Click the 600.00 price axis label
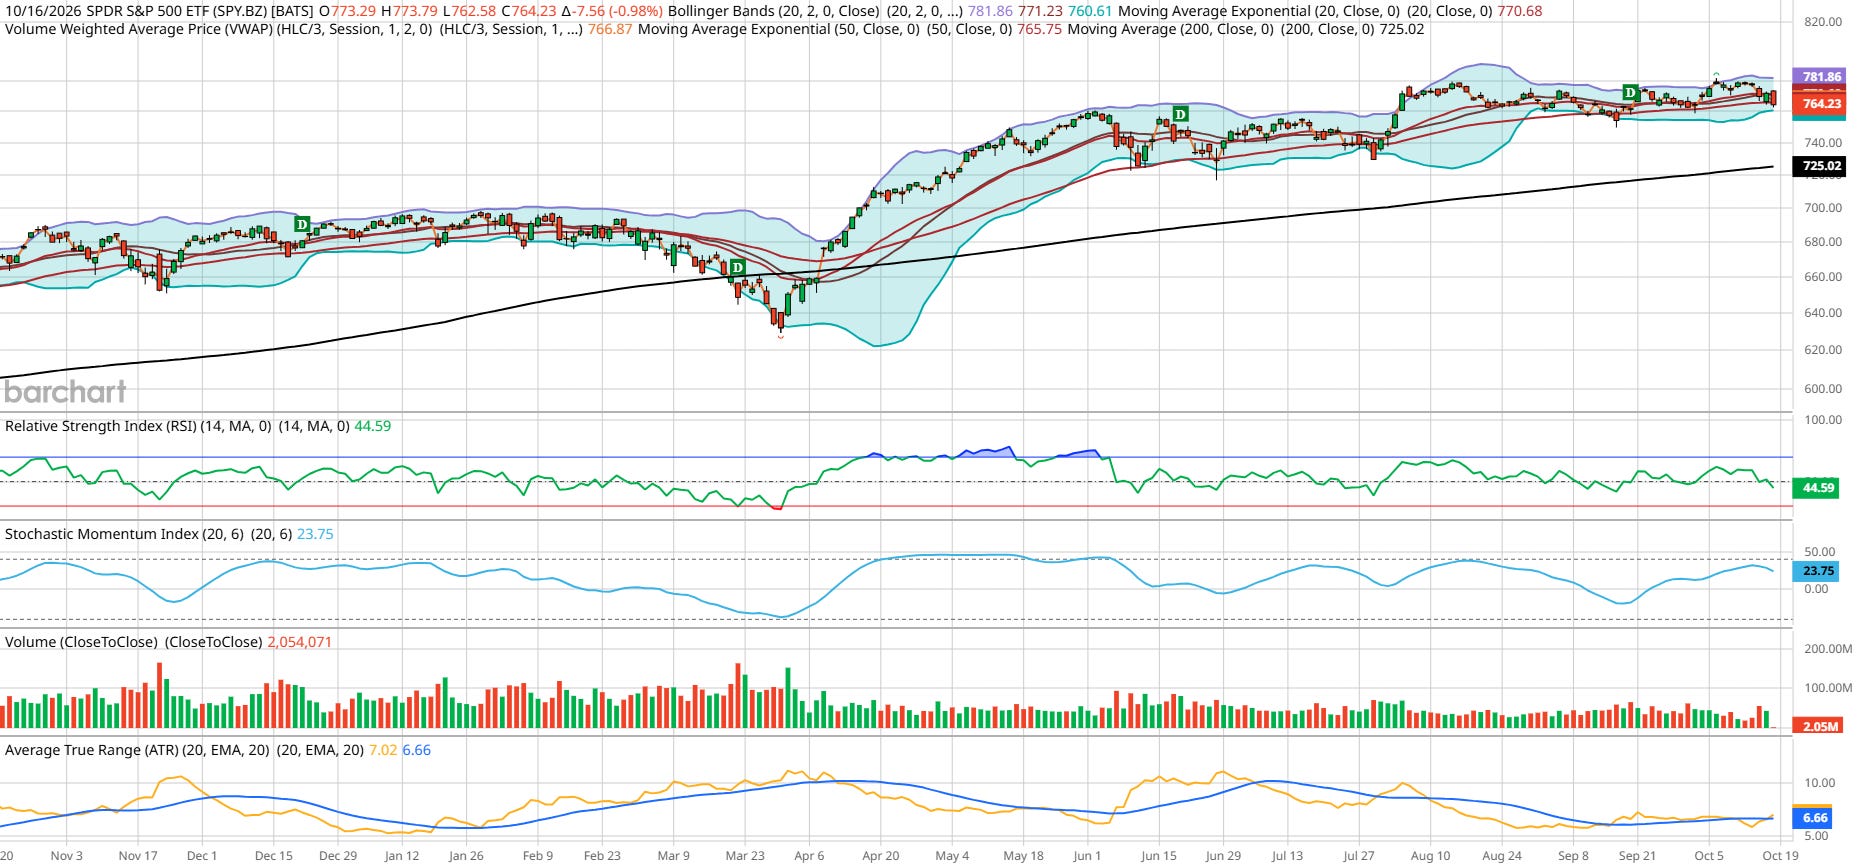The width and height of the screenshot is (1858, 868). (x=1823, y=389)
